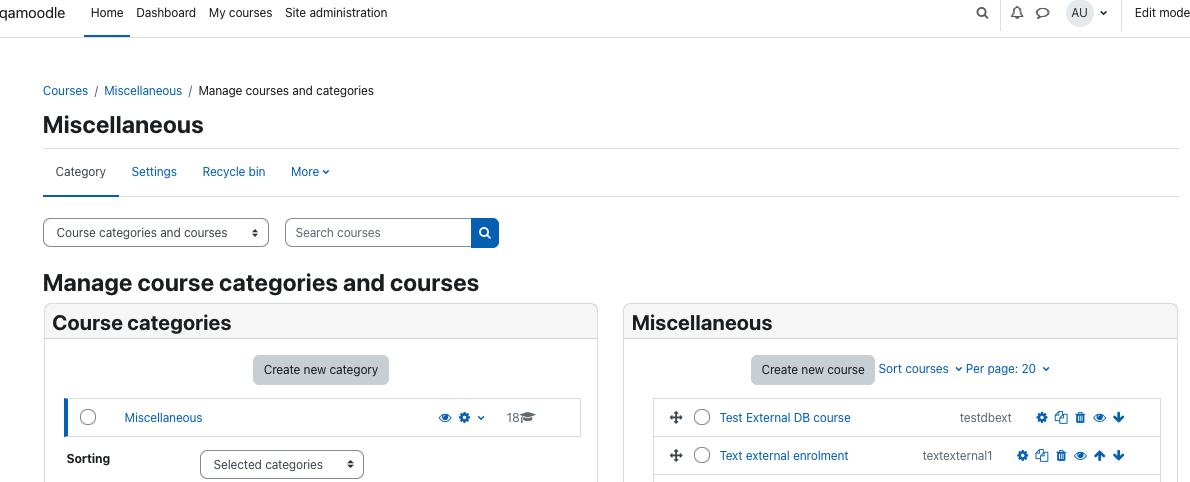The height and width of the screenshot is (482, 1190).
Task: Switch to the Recycle bin tab
Action: [234, 172]
